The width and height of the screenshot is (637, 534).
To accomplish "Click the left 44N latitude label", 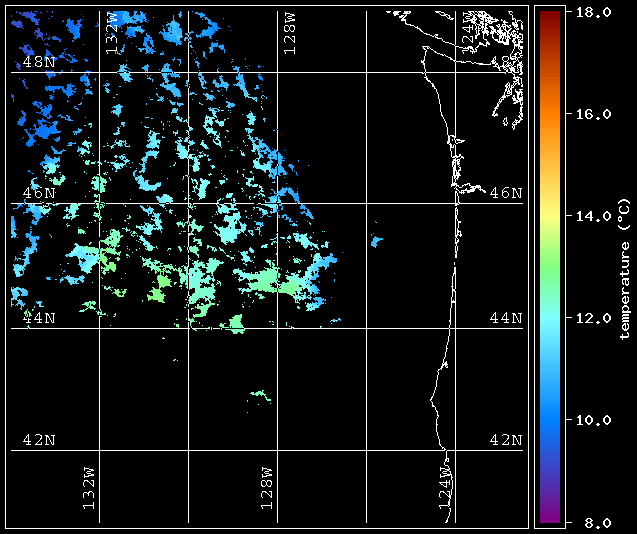I will pyautogui.click(x=39, y=318).
